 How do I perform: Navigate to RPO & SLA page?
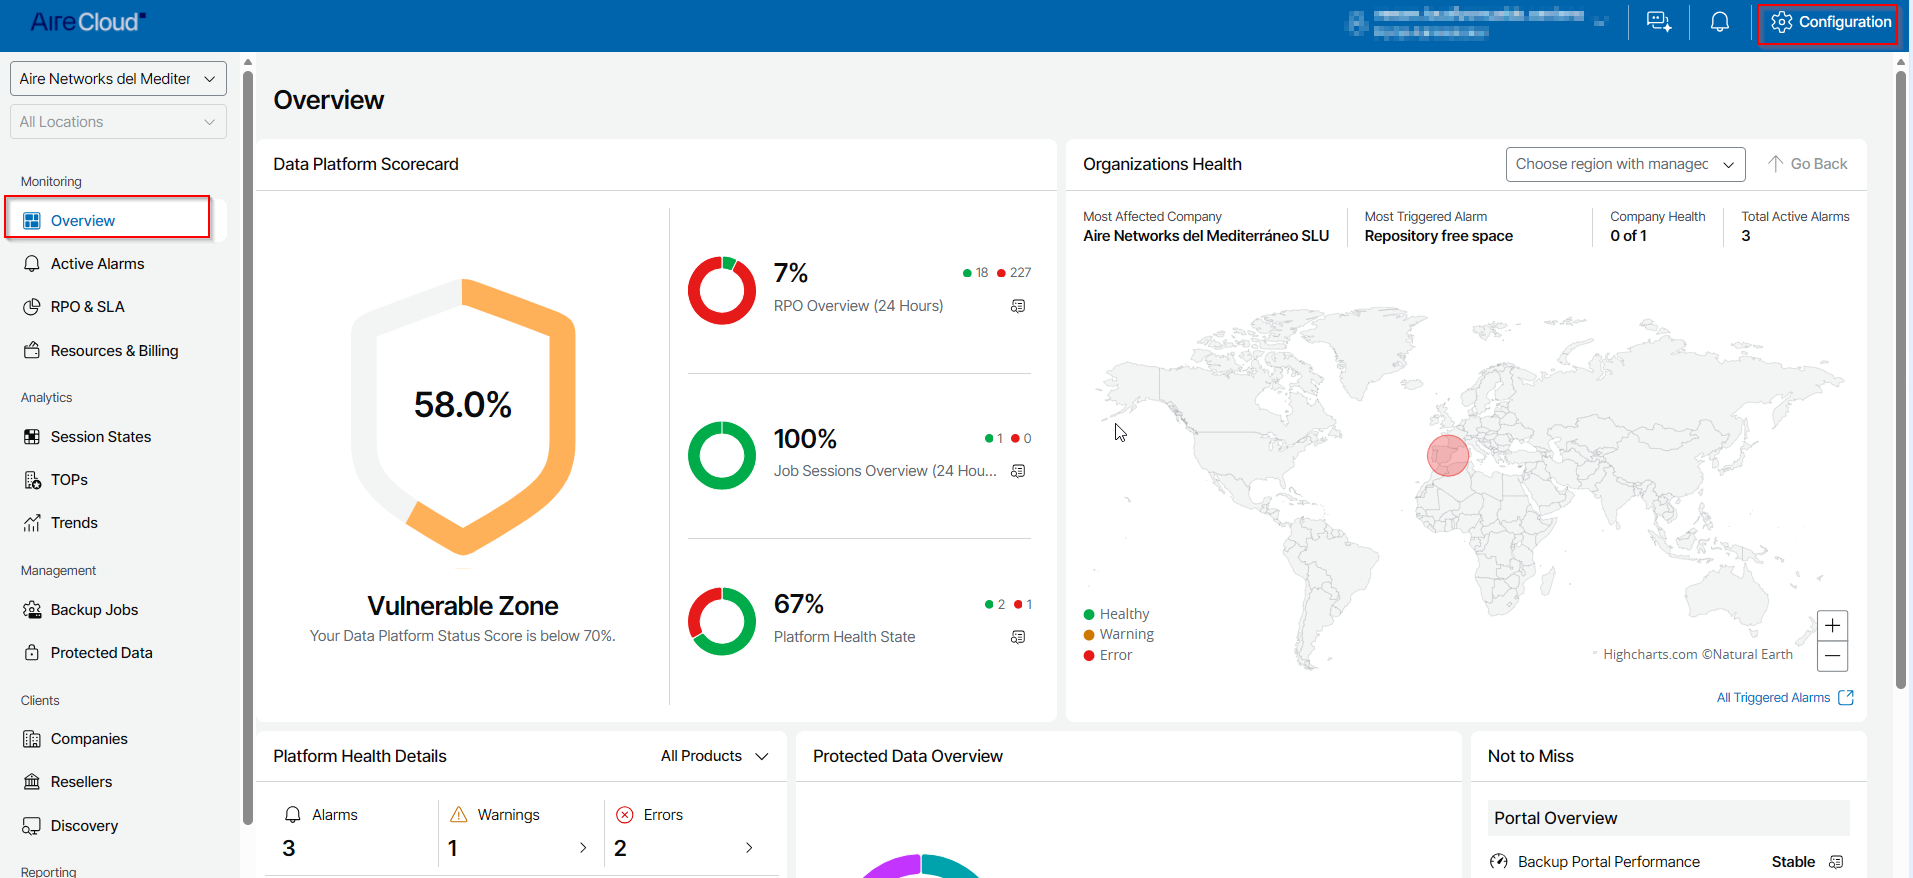[x=87, y=307]
